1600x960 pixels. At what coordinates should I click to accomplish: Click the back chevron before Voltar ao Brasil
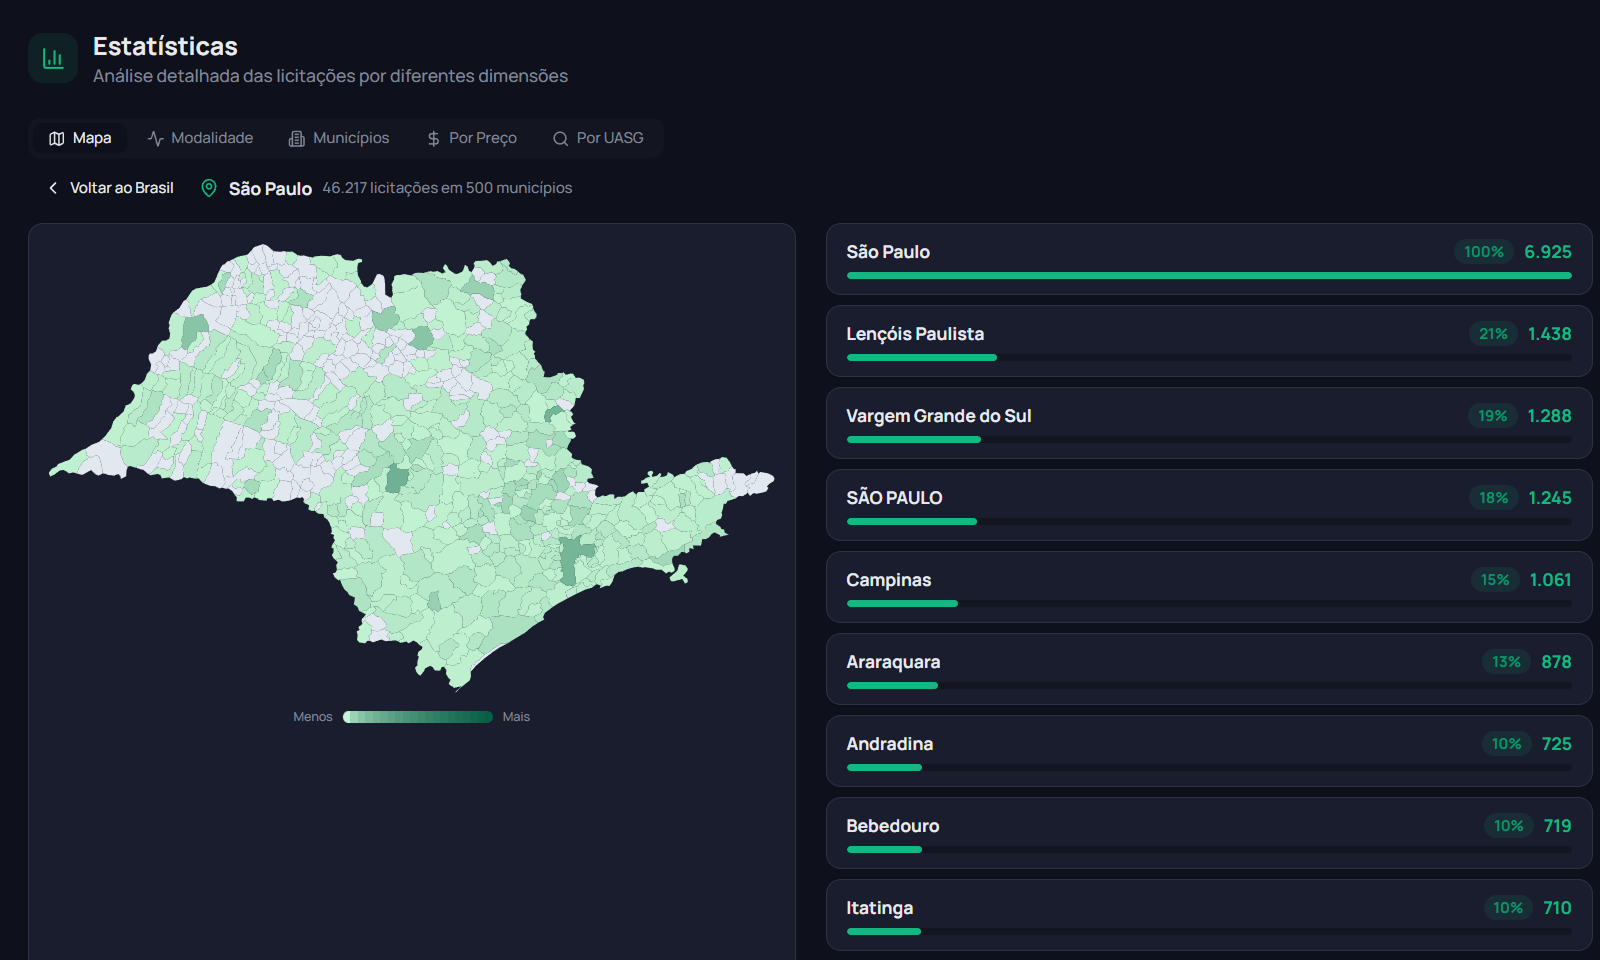pyautogui.click(x=53, y=188)
